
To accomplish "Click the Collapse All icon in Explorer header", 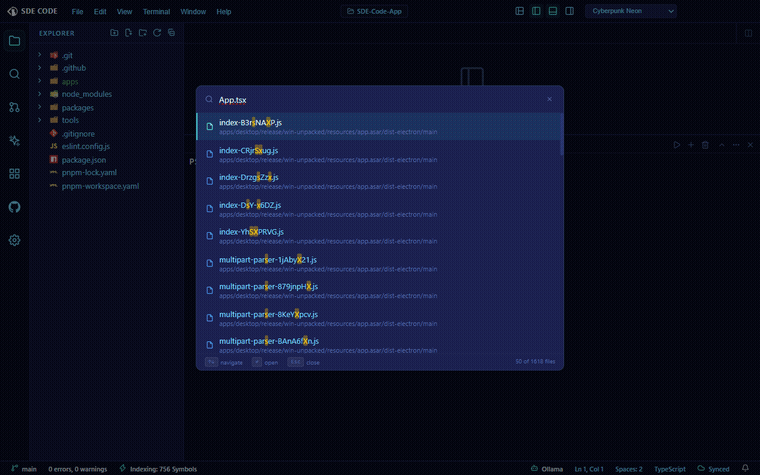I will click(x=172, y=32).
